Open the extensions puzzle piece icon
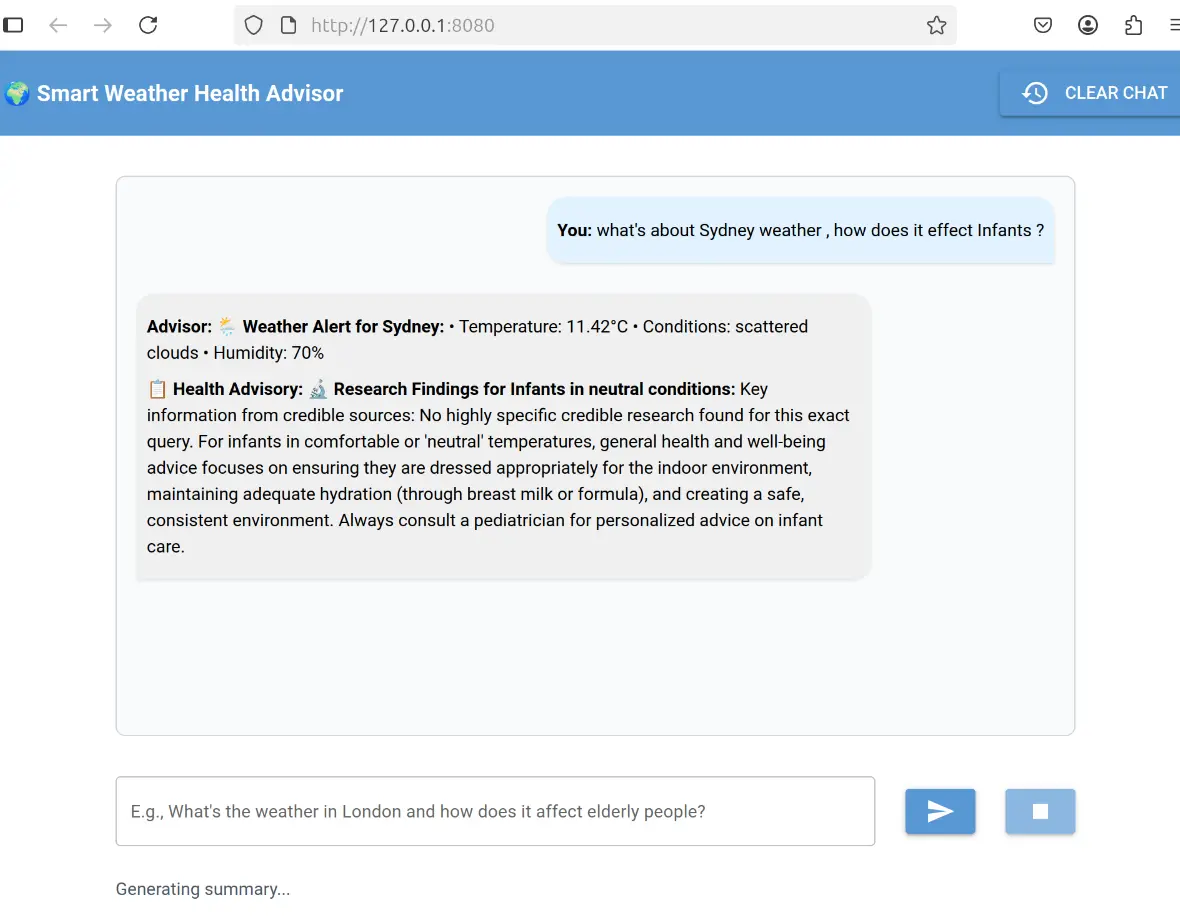Image resolution: width=1180 pixels, height=920 pixels. pyautogui.click(x=1133, y=25)
